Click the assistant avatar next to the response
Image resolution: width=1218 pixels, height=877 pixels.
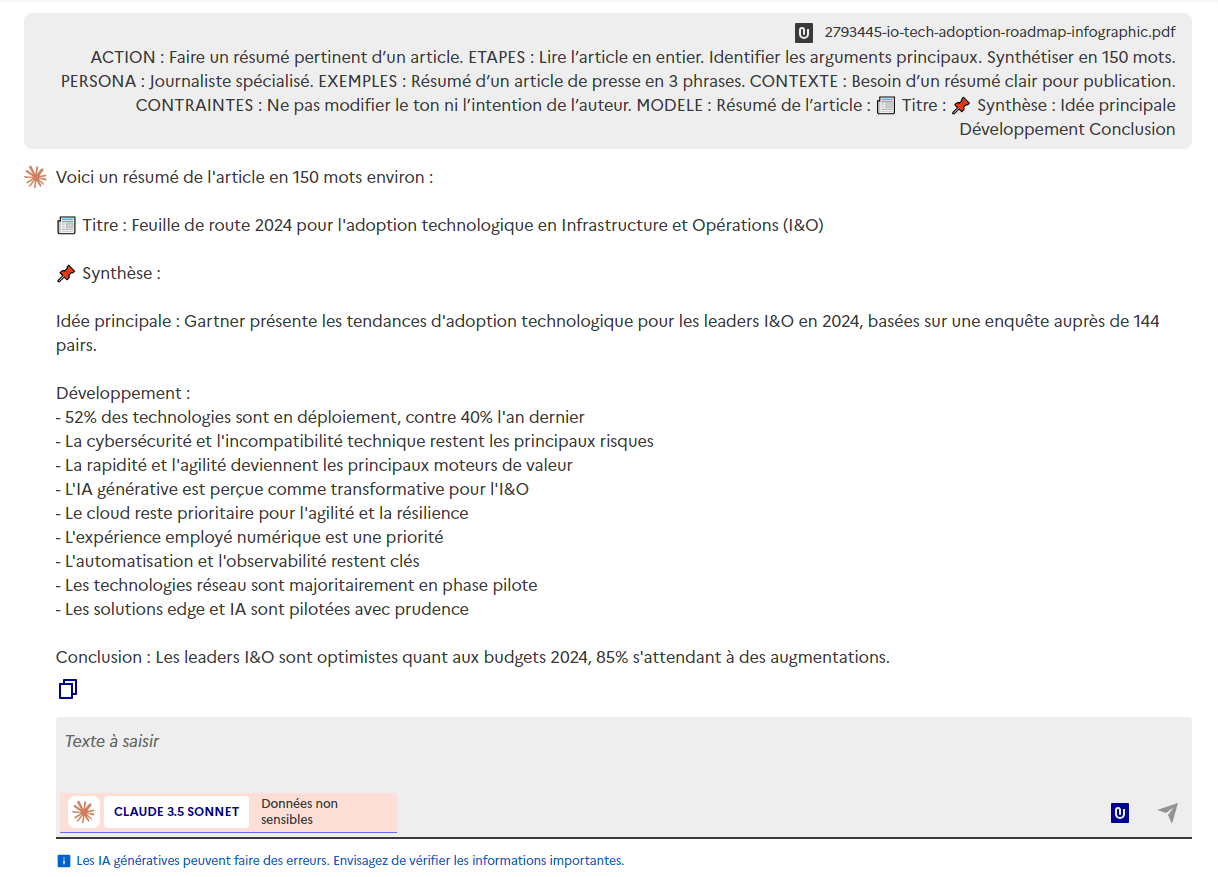click(x=36, y=178)
